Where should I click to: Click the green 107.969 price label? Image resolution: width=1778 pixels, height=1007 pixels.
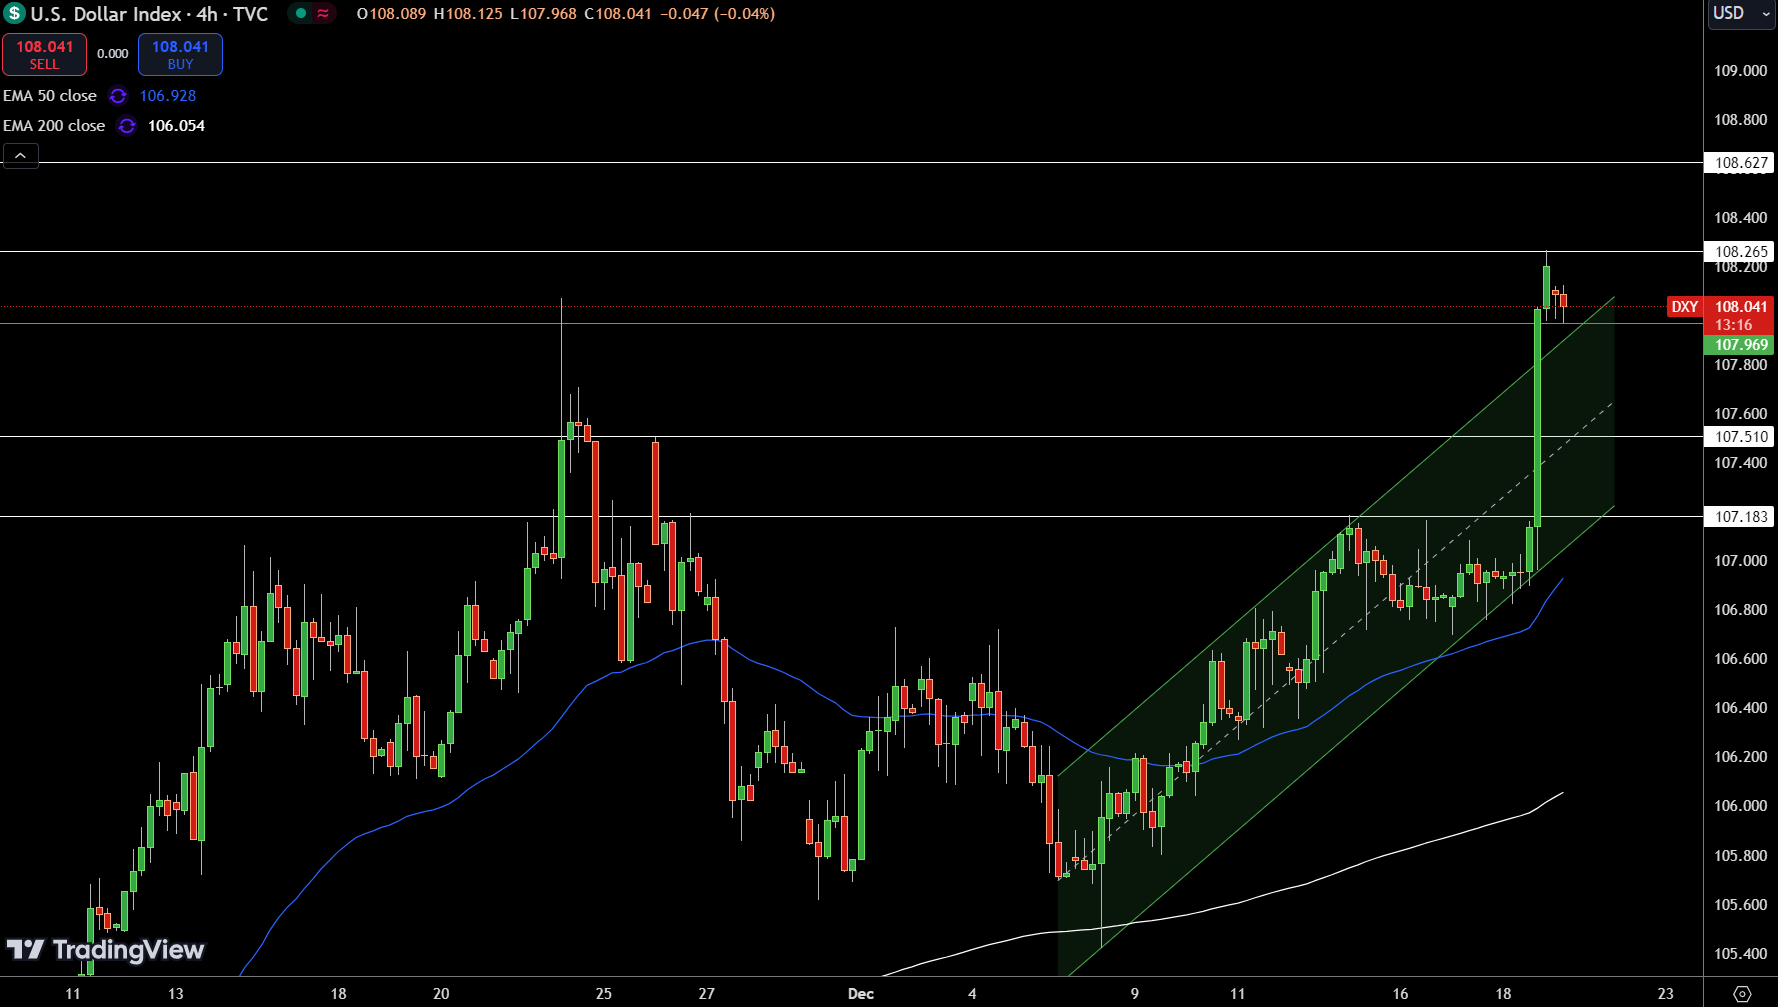[1739, 345]
